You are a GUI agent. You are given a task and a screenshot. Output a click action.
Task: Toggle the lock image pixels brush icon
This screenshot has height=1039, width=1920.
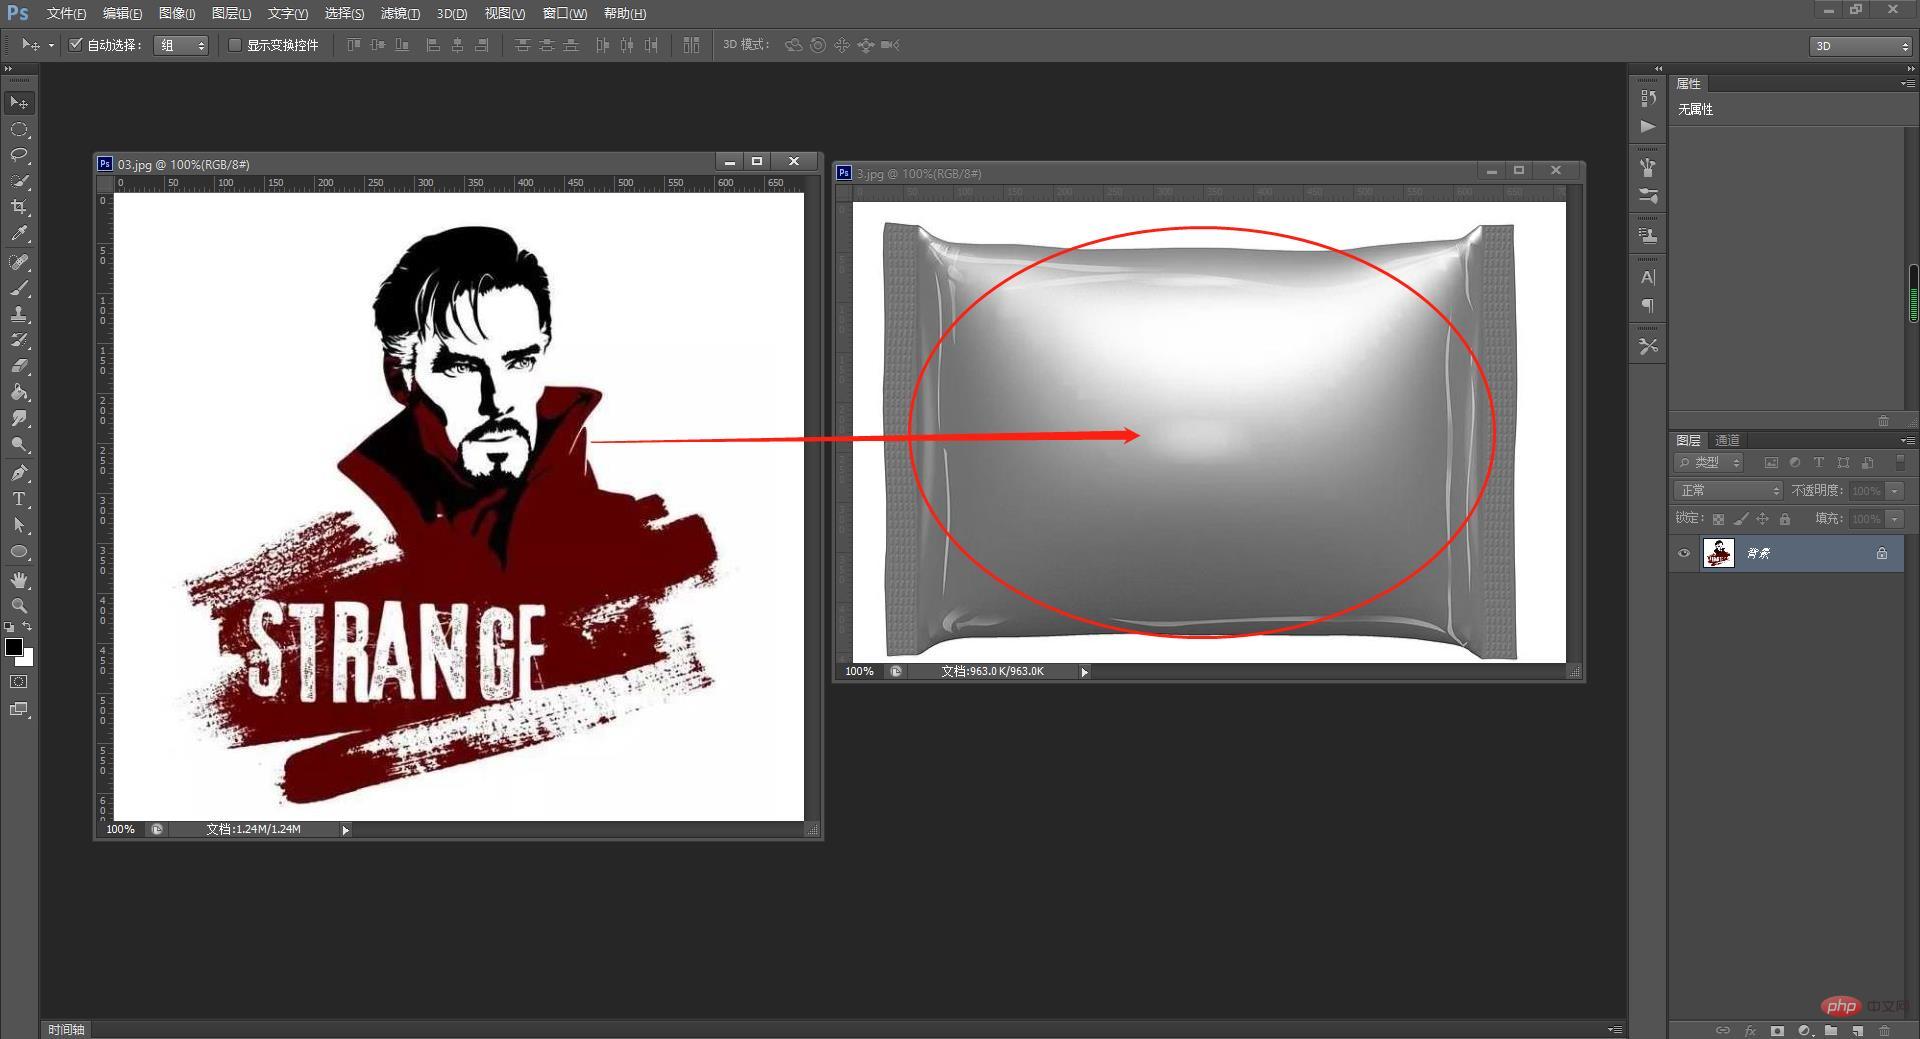pyautogui.click(x=1741, y=519)
